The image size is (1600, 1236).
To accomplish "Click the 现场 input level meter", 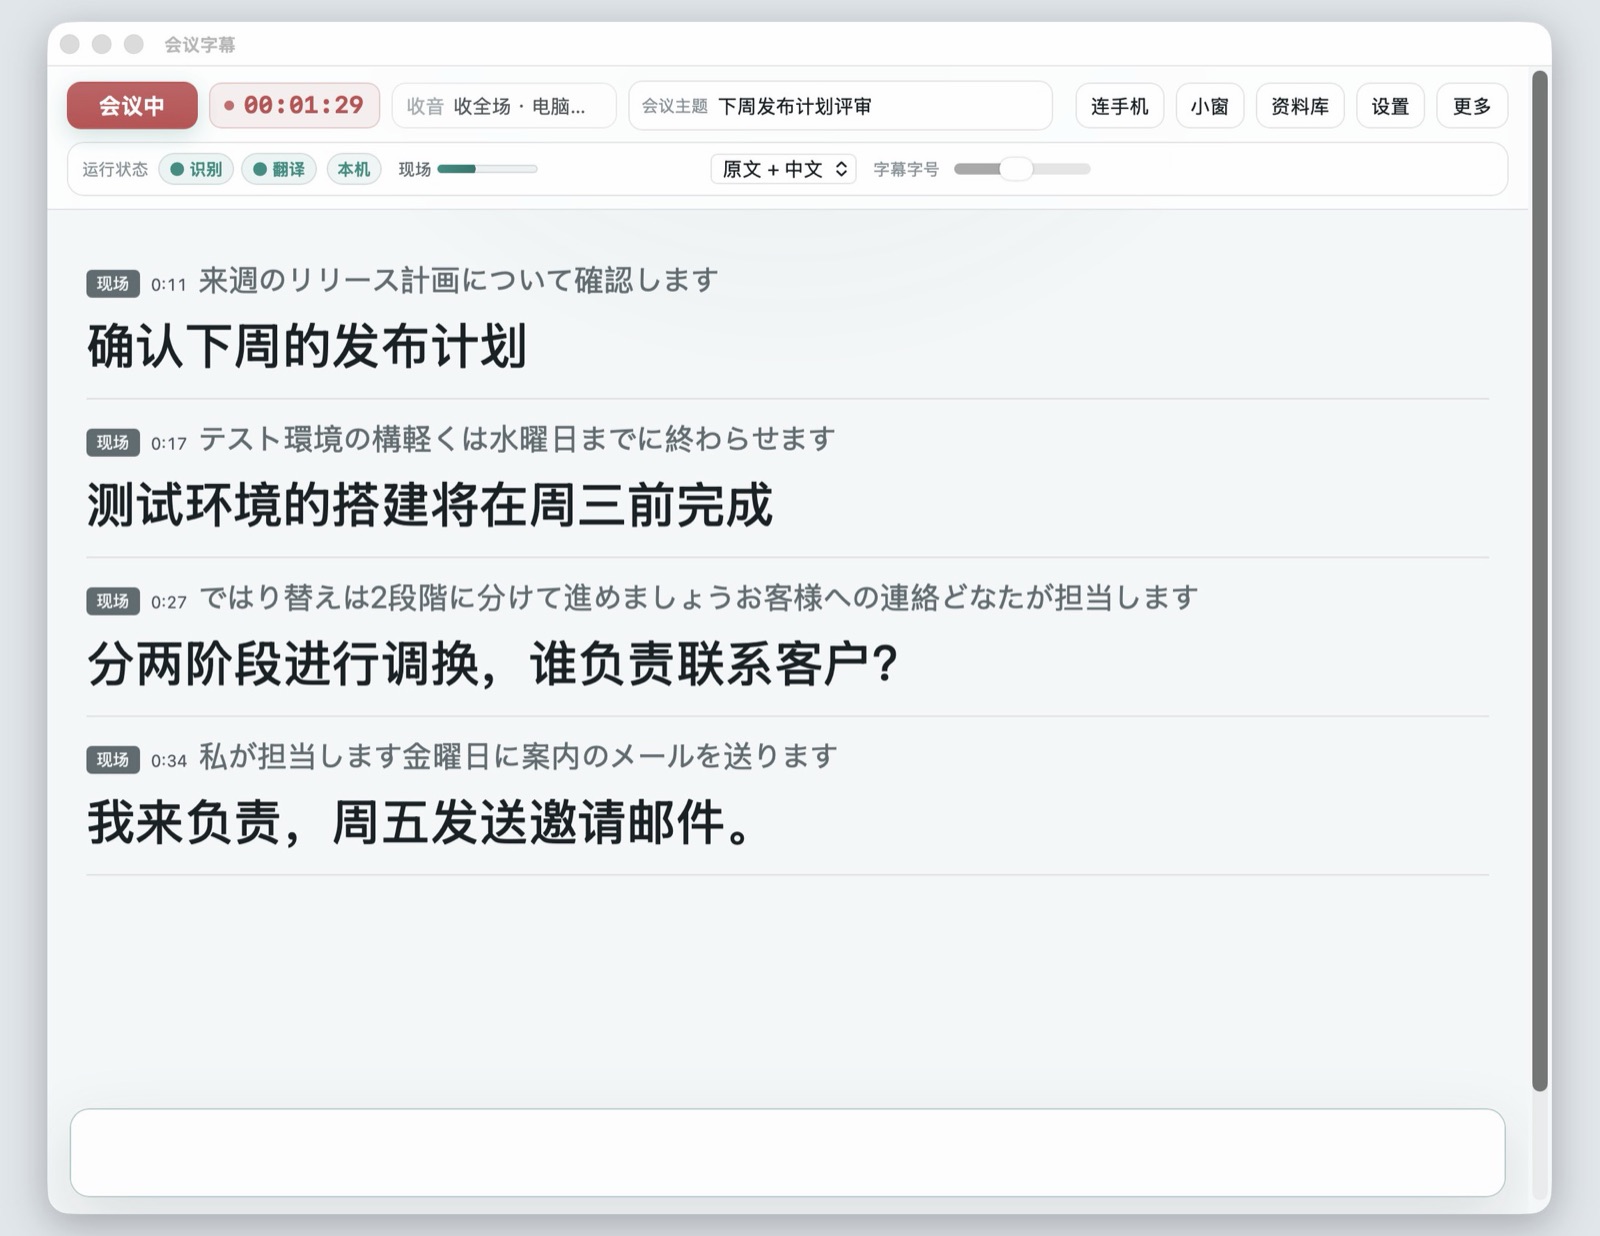I will coord(487,169).
